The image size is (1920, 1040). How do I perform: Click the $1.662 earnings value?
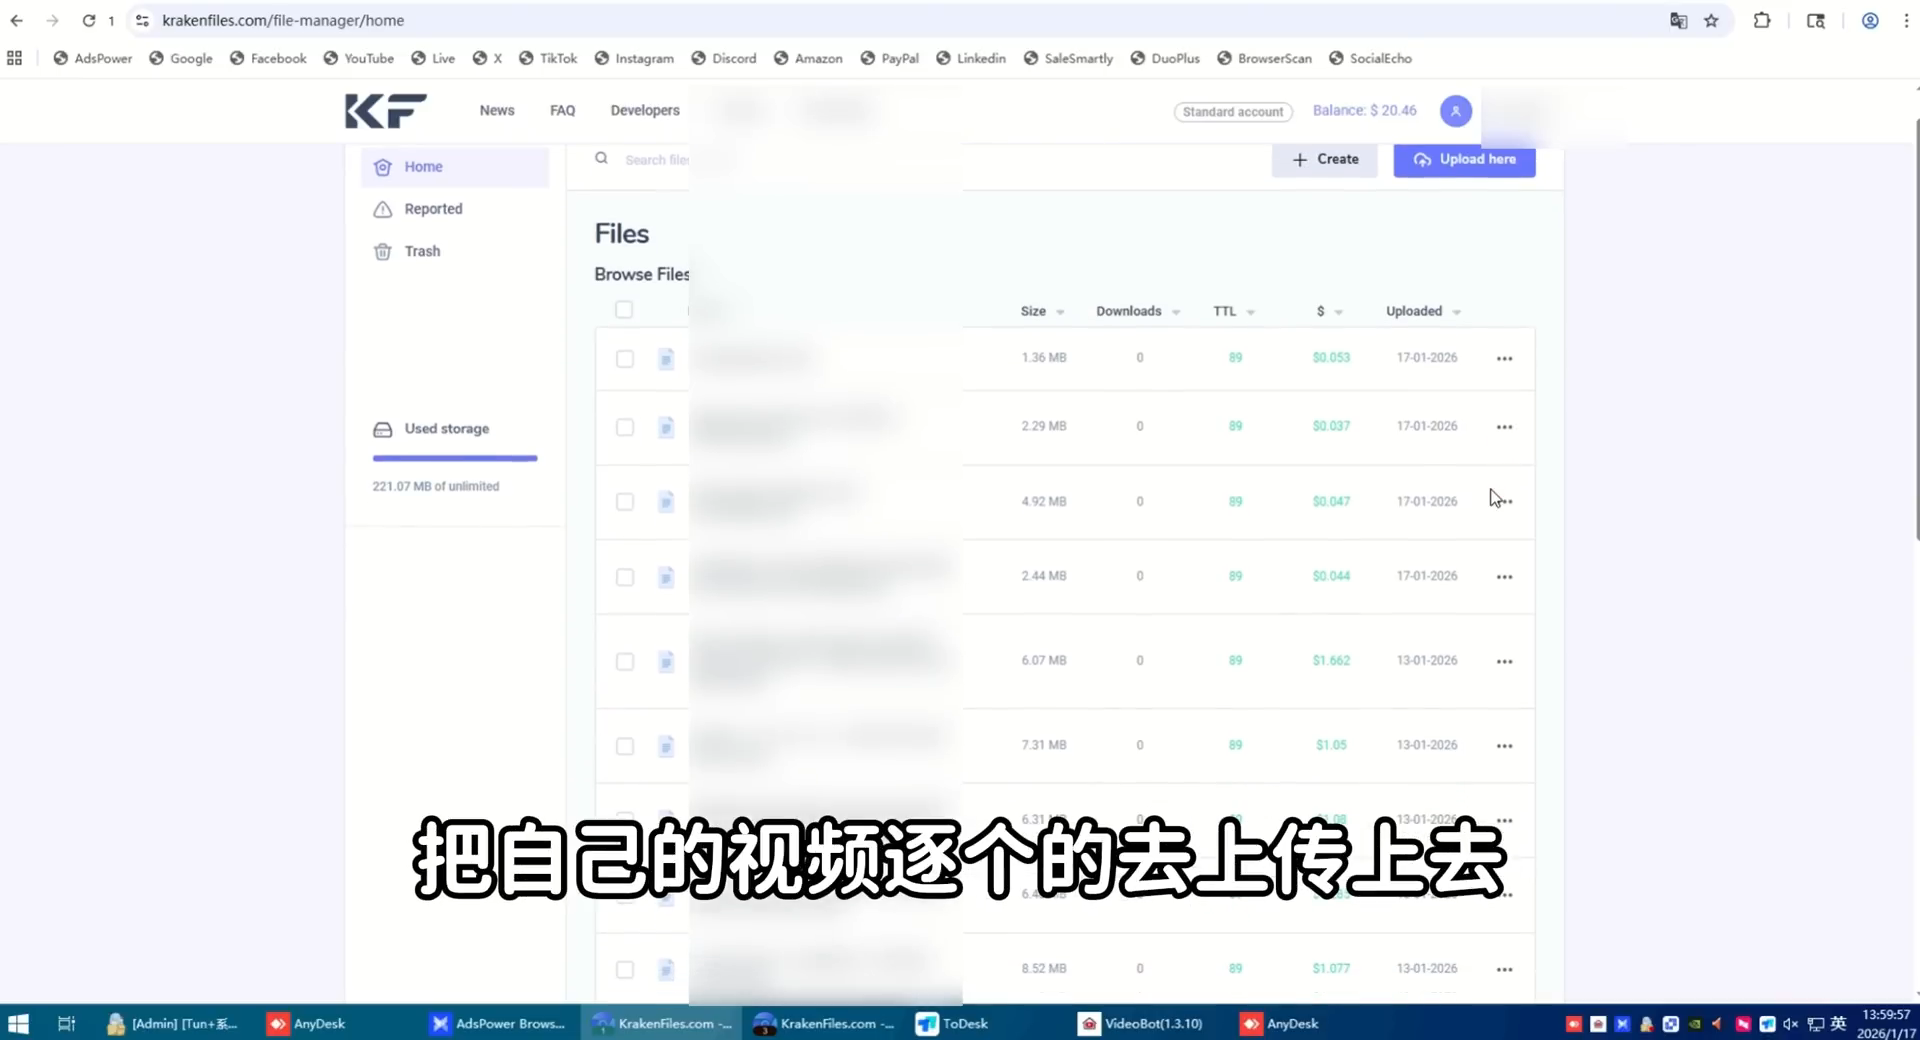click(1331, 661)
